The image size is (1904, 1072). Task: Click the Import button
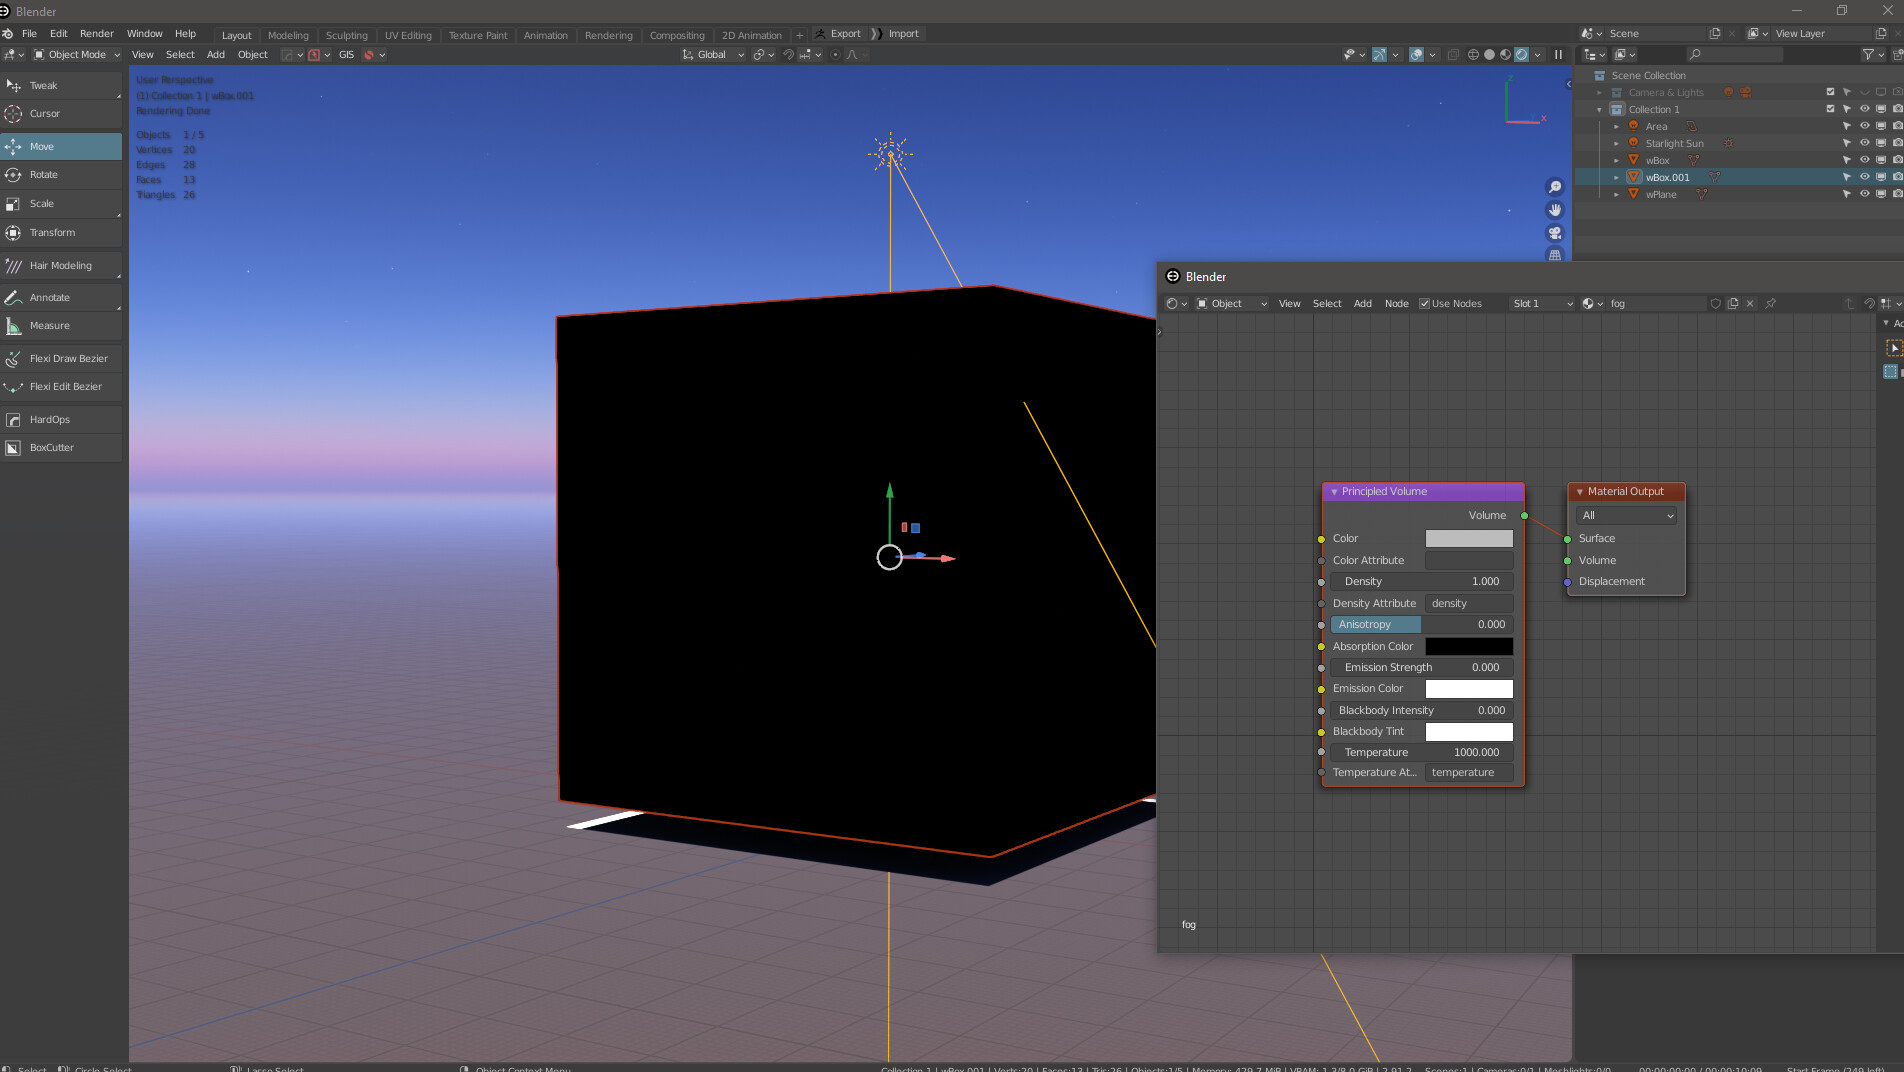coord(905,33)
